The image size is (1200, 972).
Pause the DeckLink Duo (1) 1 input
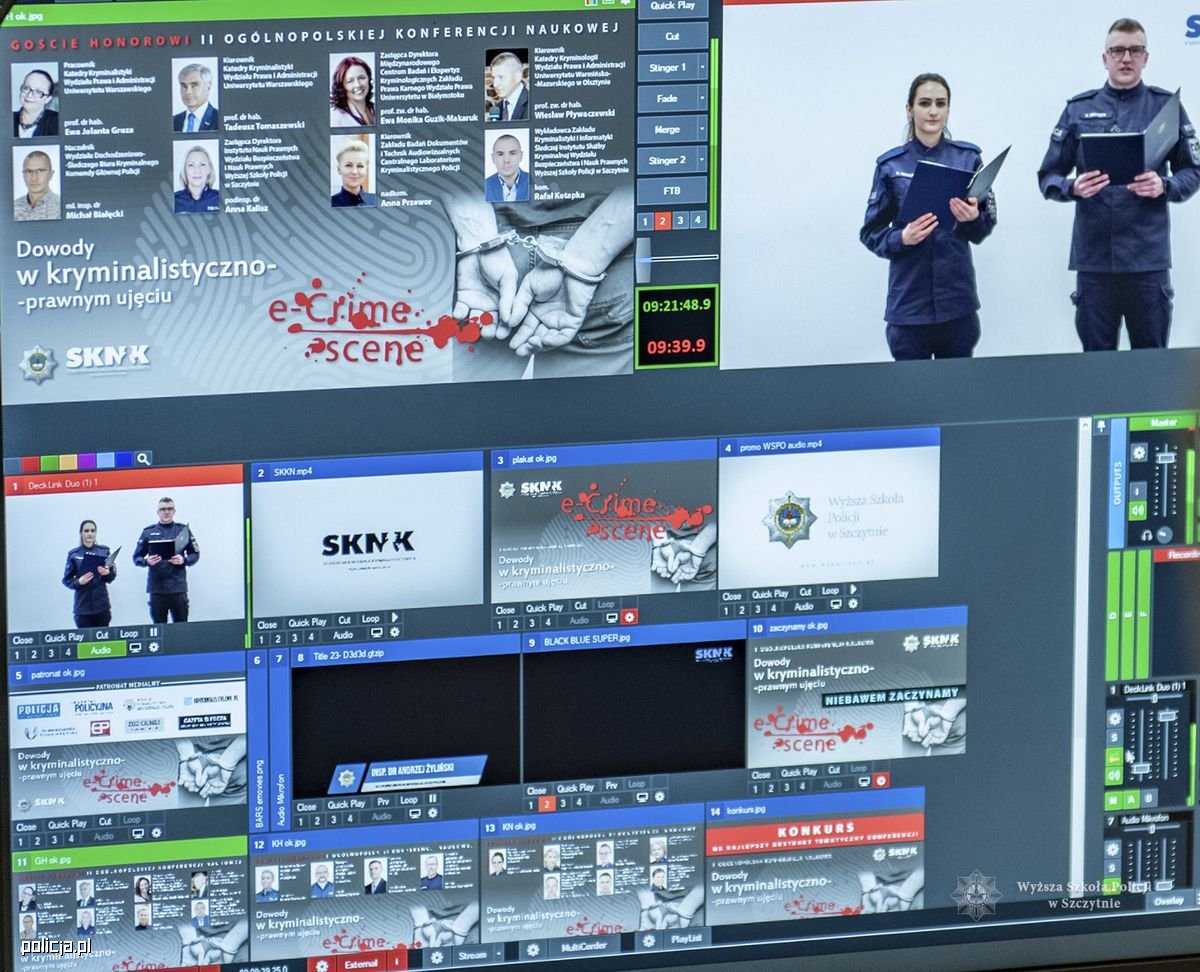[x=153, y=633]
